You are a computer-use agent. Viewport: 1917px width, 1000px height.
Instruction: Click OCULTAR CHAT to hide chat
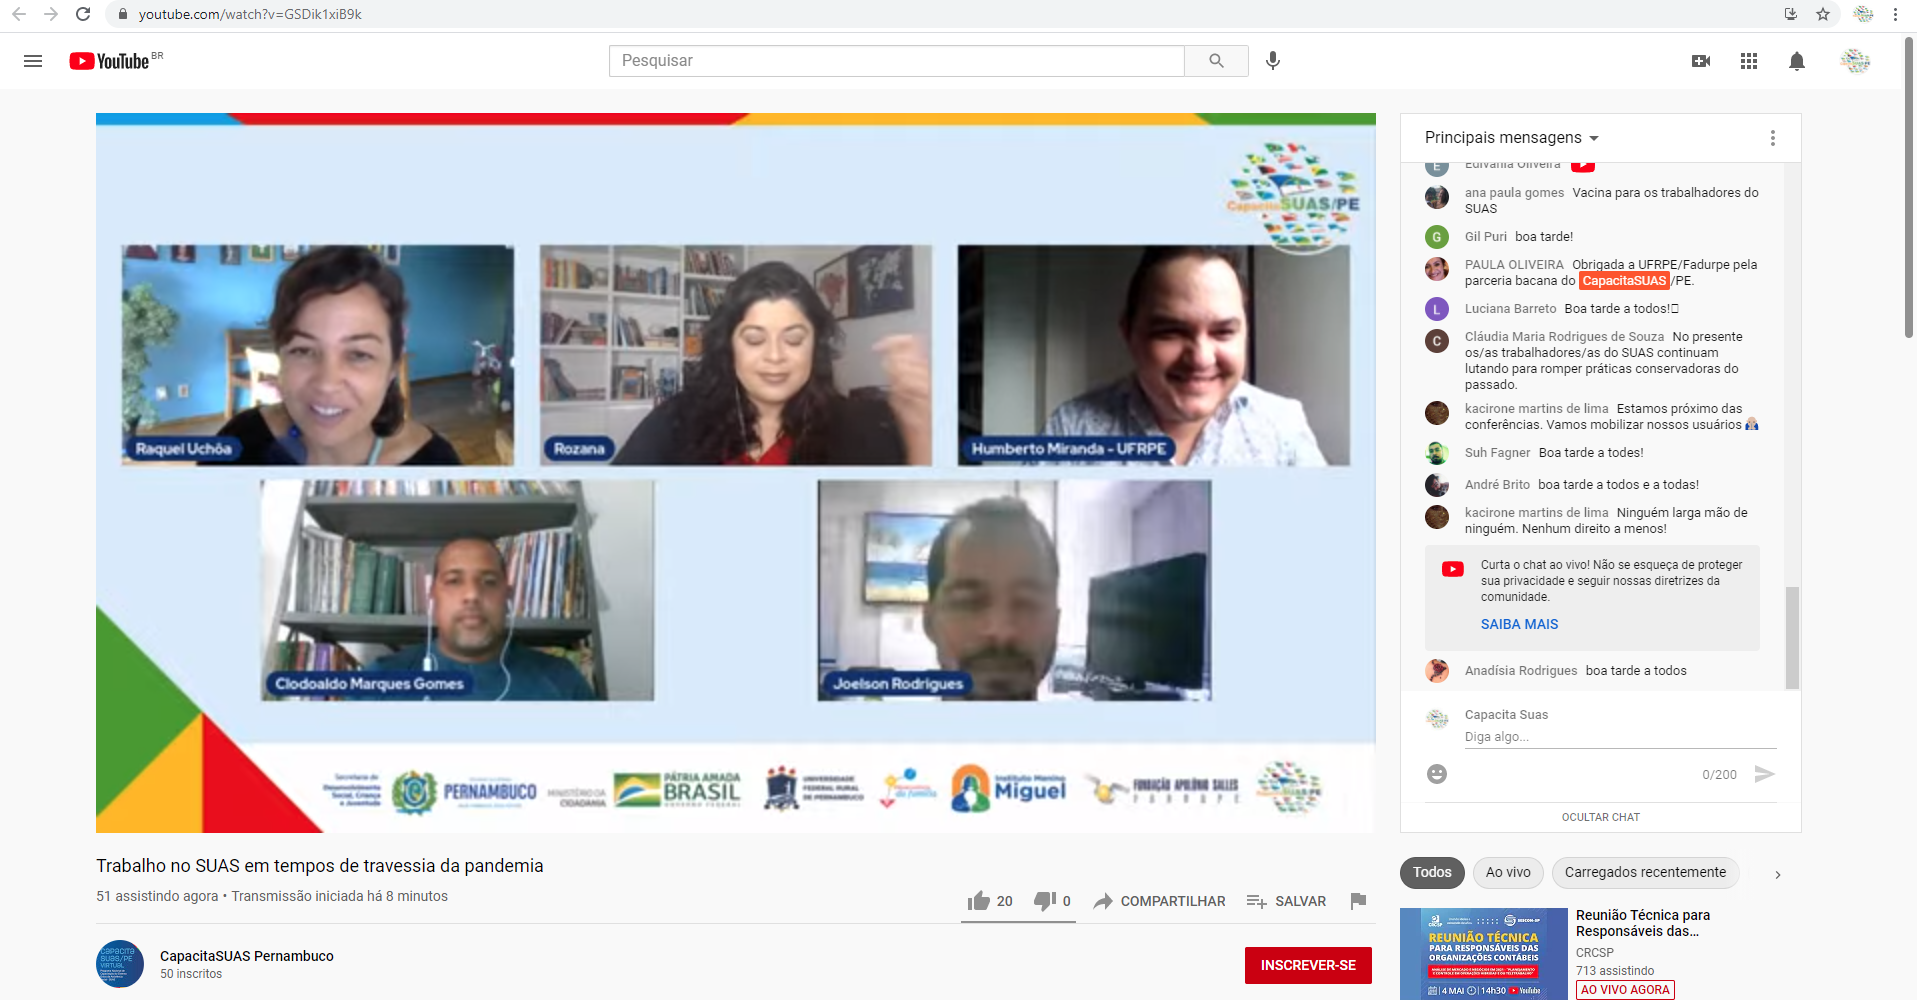(1600, 817)
